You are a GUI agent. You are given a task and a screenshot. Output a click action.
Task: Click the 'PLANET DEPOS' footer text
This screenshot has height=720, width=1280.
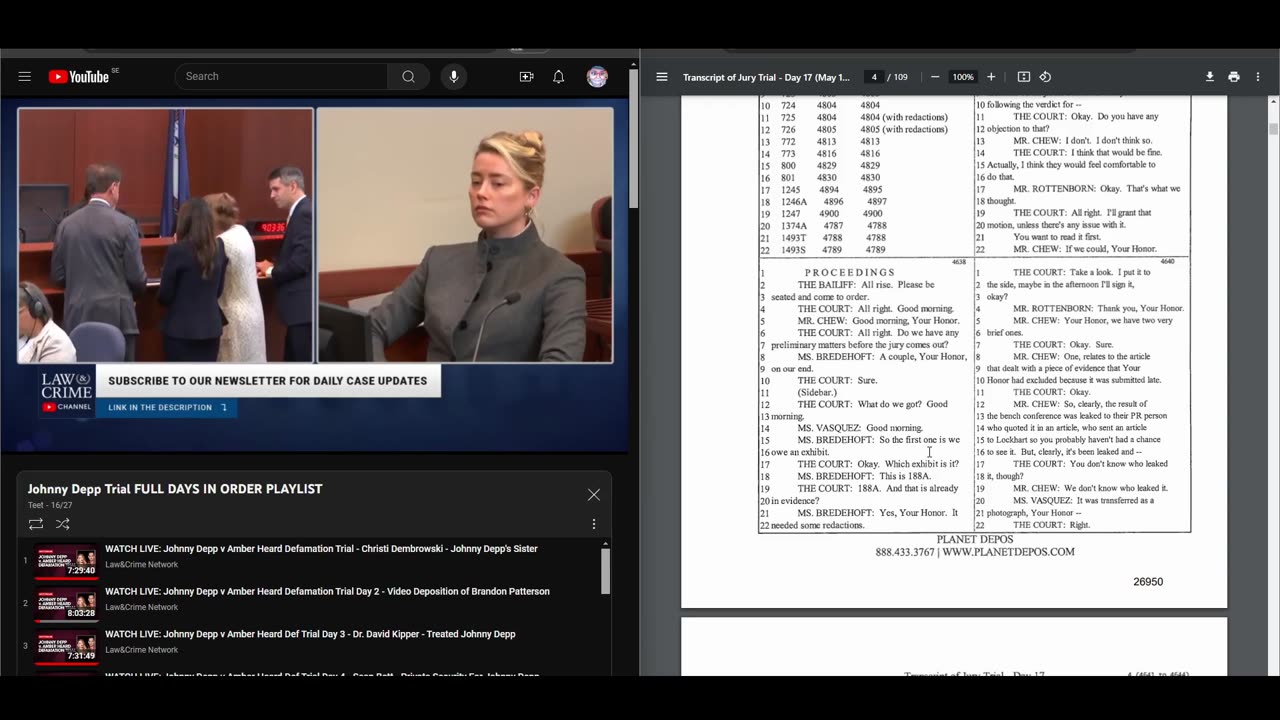[x=975, y=539]
